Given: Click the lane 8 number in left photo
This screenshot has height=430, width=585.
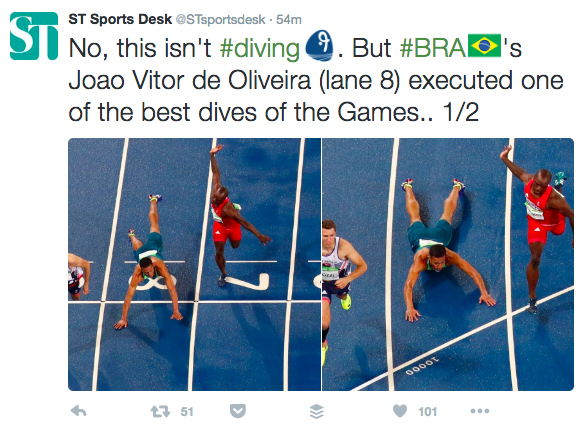Looking at the screenshot, I should pos(154,280).
